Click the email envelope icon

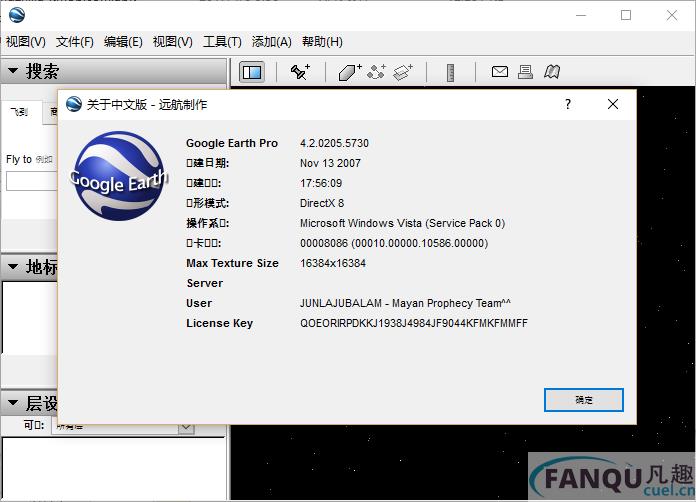500,71
